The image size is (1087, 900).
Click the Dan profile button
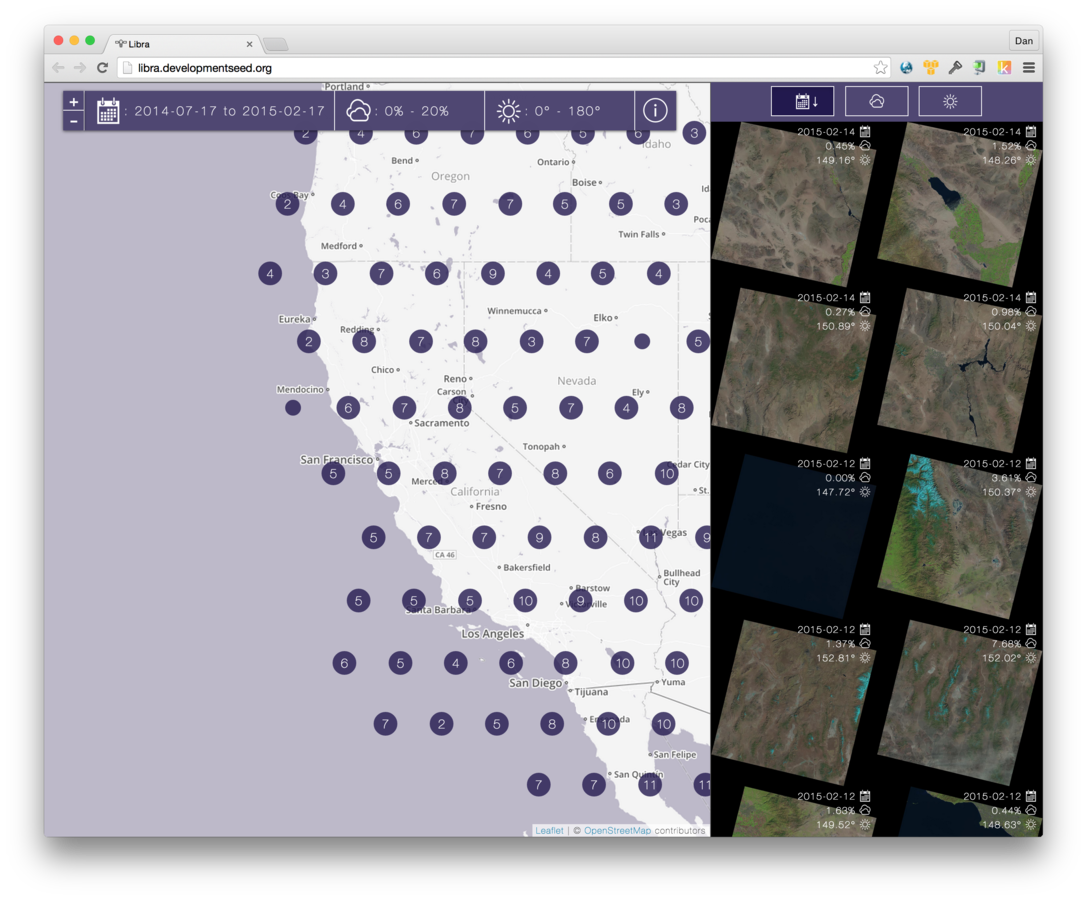(x=1024, y=41)
